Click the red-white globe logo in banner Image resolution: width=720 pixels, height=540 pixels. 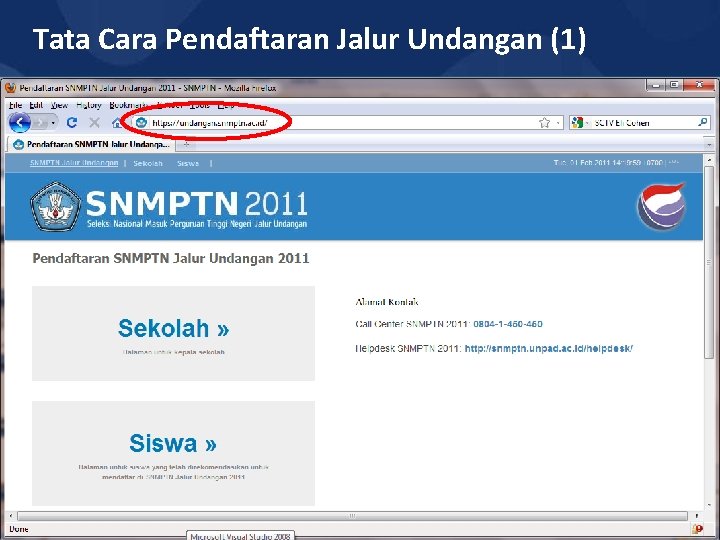662,206
